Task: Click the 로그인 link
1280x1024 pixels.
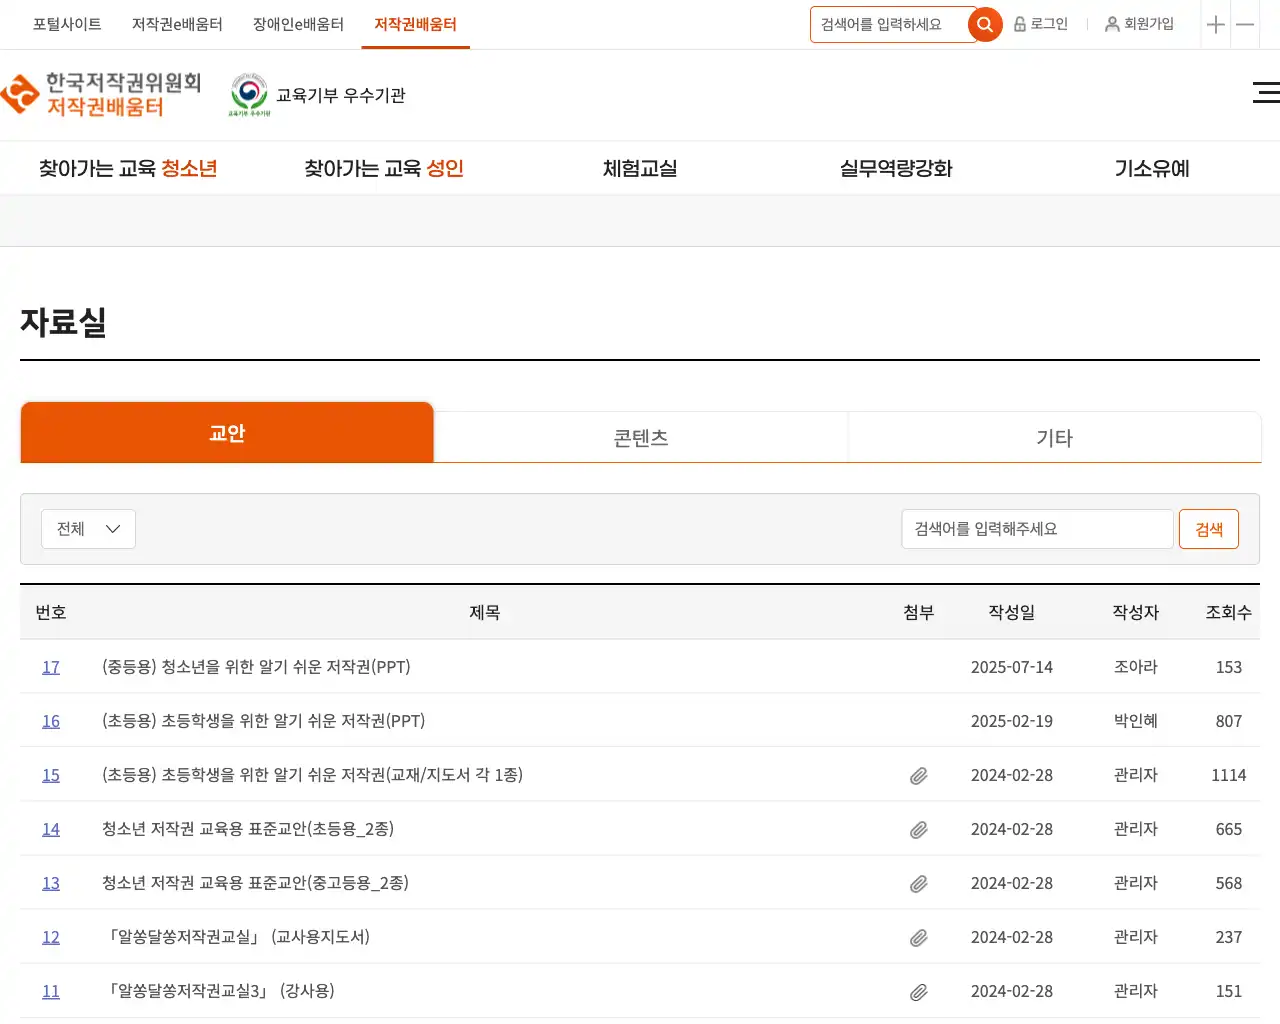Action: (1041, 24)
